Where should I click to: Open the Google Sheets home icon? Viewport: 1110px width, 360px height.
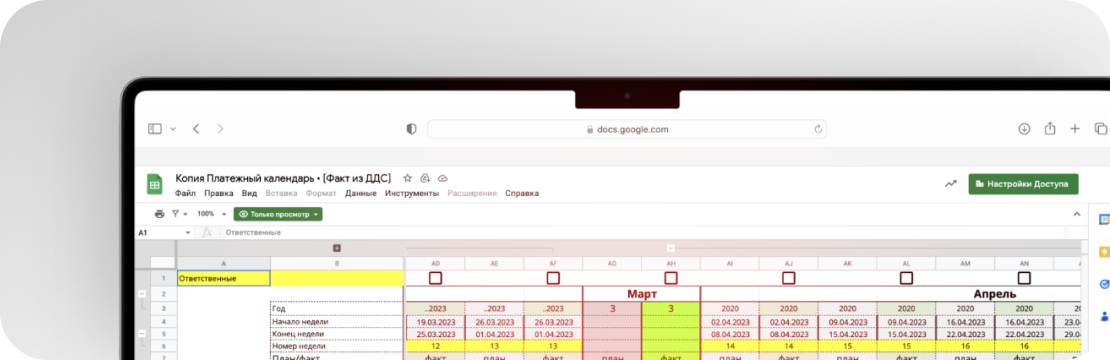coord(154,184)
